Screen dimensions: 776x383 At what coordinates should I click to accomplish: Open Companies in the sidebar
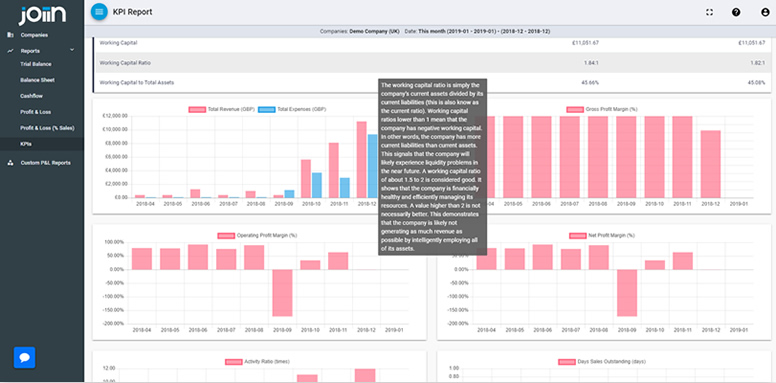point(34,35)
